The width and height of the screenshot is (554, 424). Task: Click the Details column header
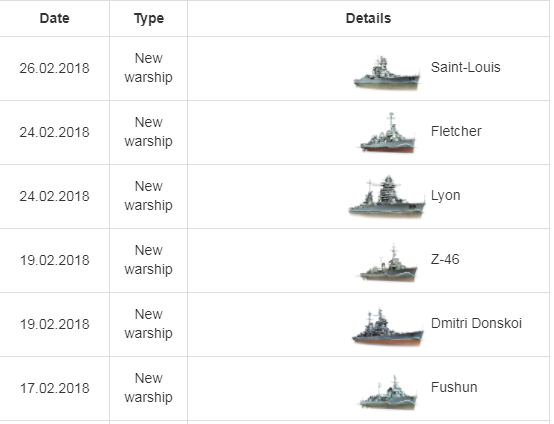coord(368,18)
